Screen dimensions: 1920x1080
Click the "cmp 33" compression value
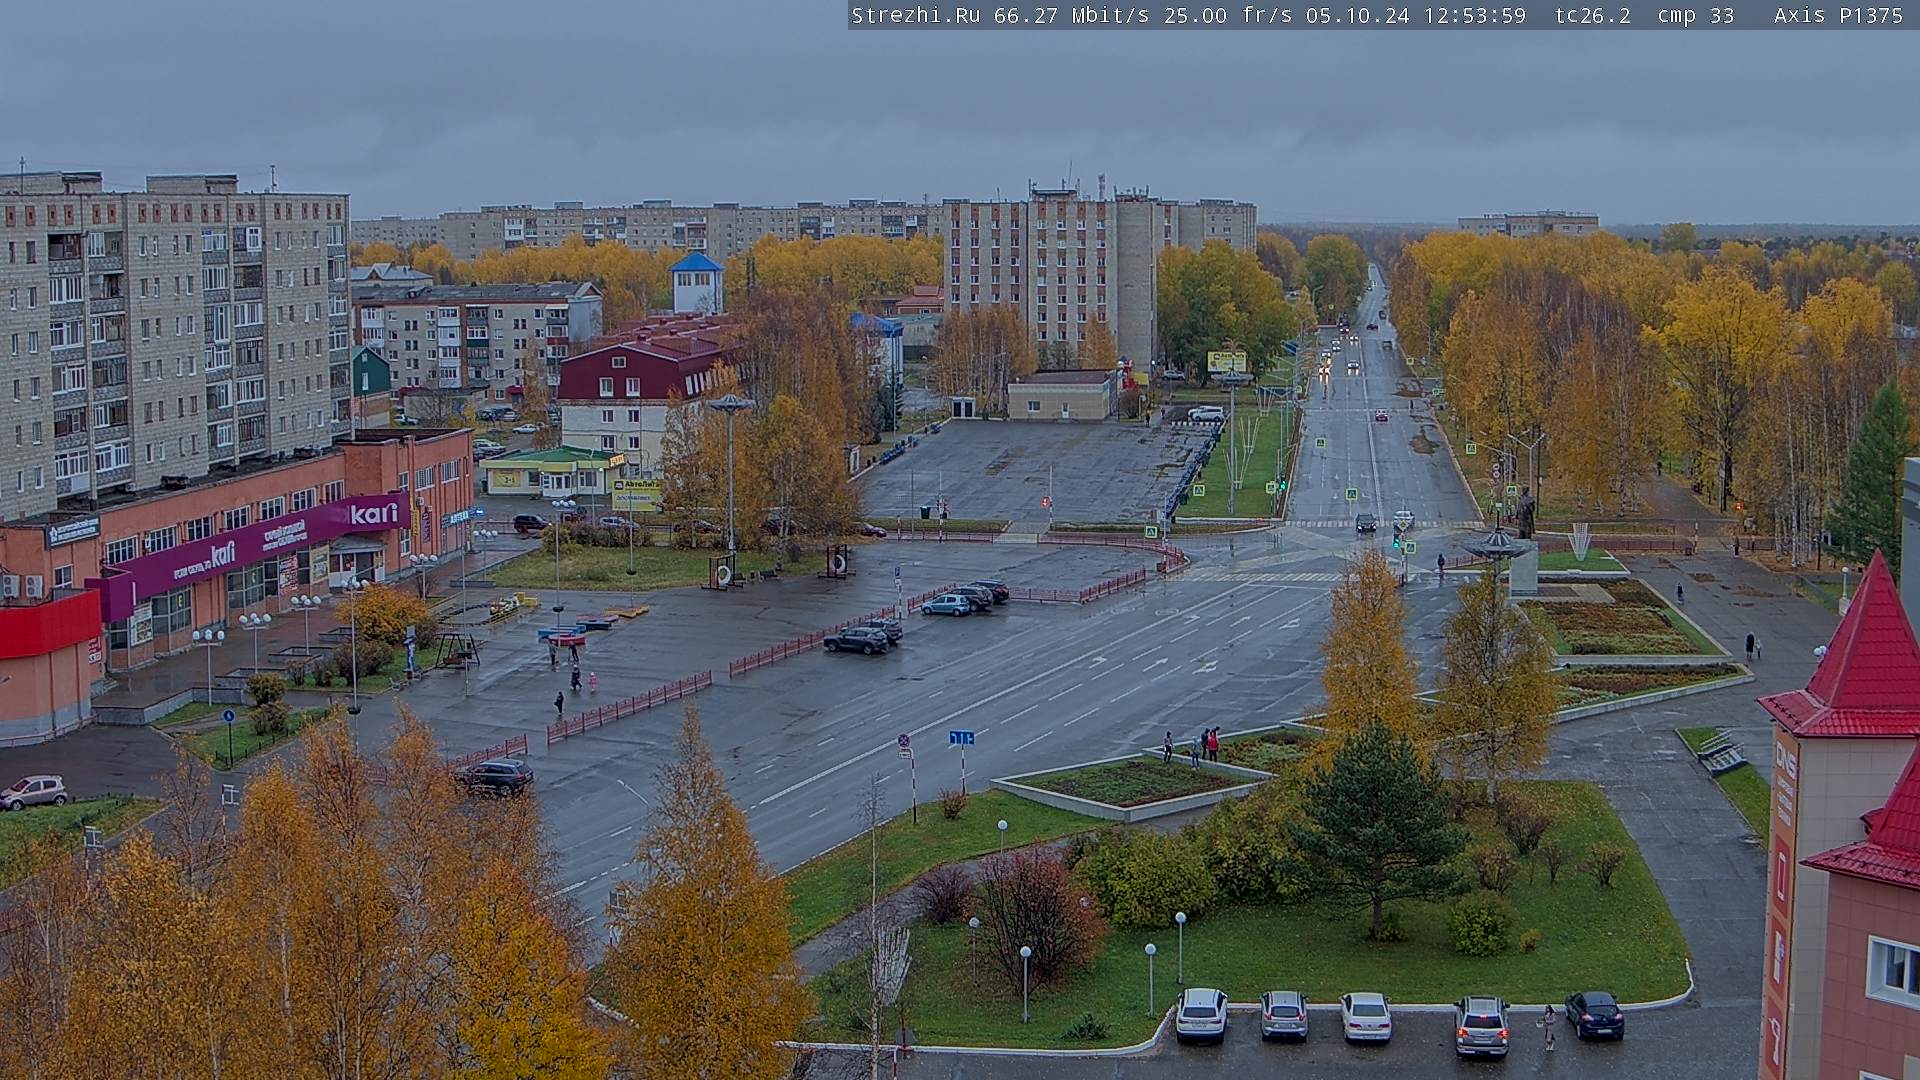click(1696, 15)
